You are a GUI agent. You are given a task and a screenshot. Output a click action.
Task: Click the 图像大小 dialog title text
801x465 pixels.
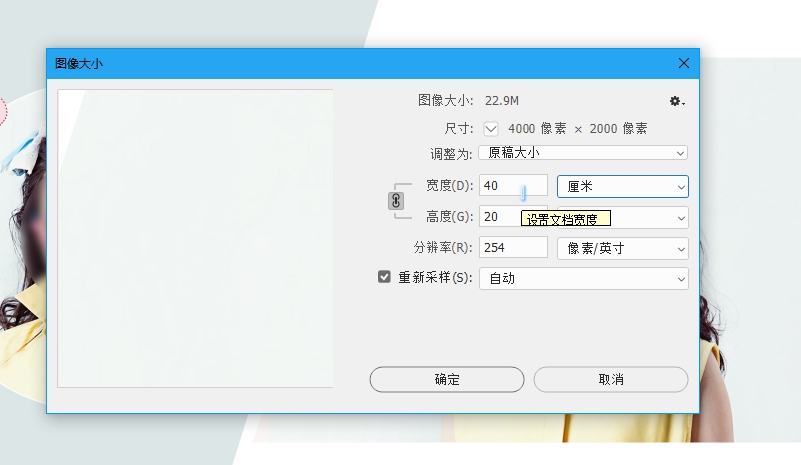tap(79, 64)
